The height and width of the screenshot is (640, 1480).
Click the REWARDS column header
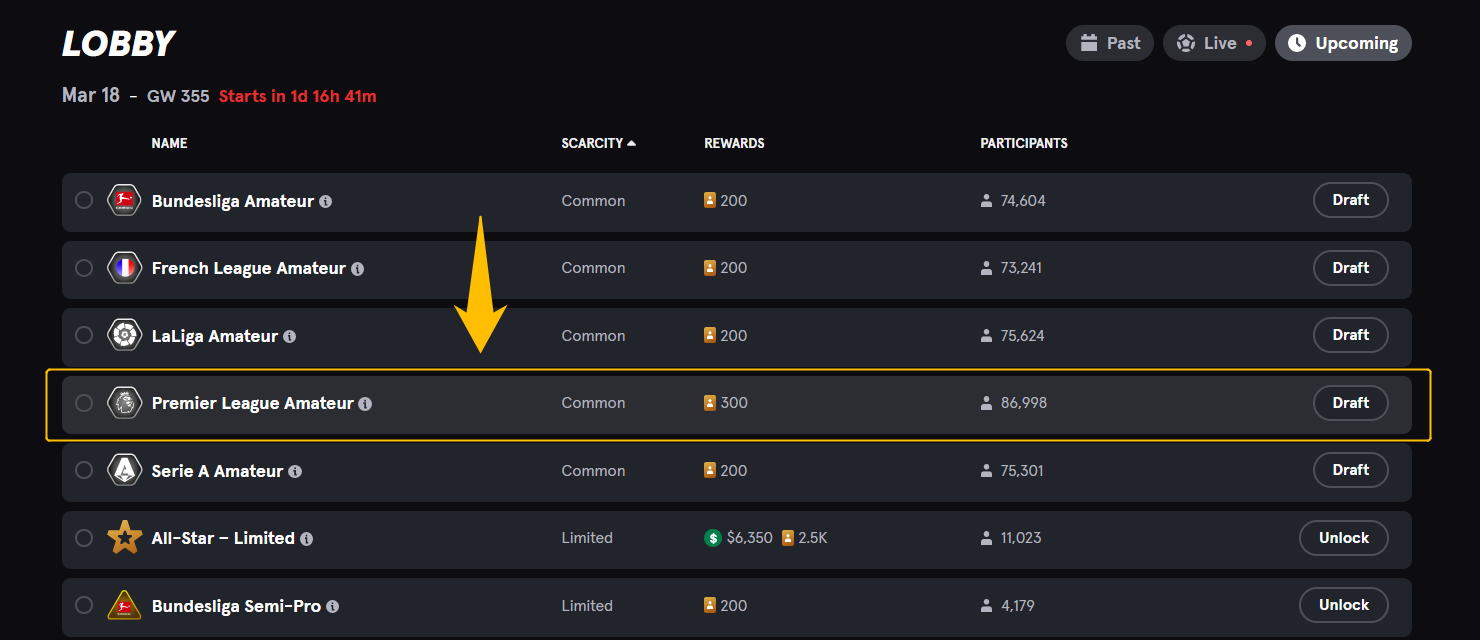click(734, 143)
